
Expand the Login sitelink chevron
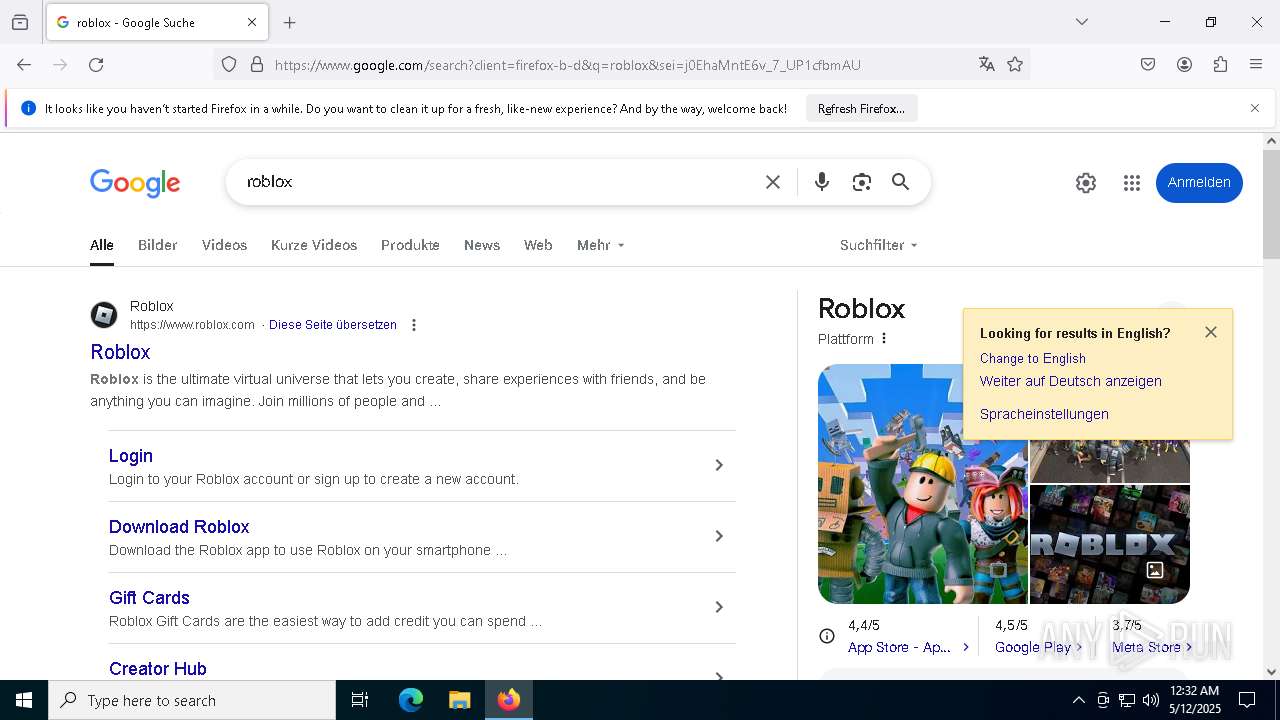(718, 465)
